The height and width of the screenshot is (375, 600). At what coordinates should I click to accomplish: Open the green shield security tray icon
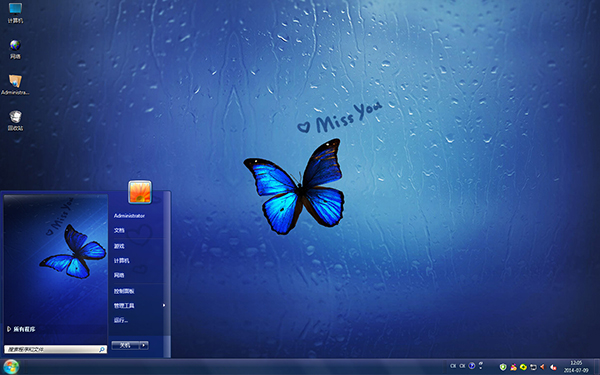point(503,367)
